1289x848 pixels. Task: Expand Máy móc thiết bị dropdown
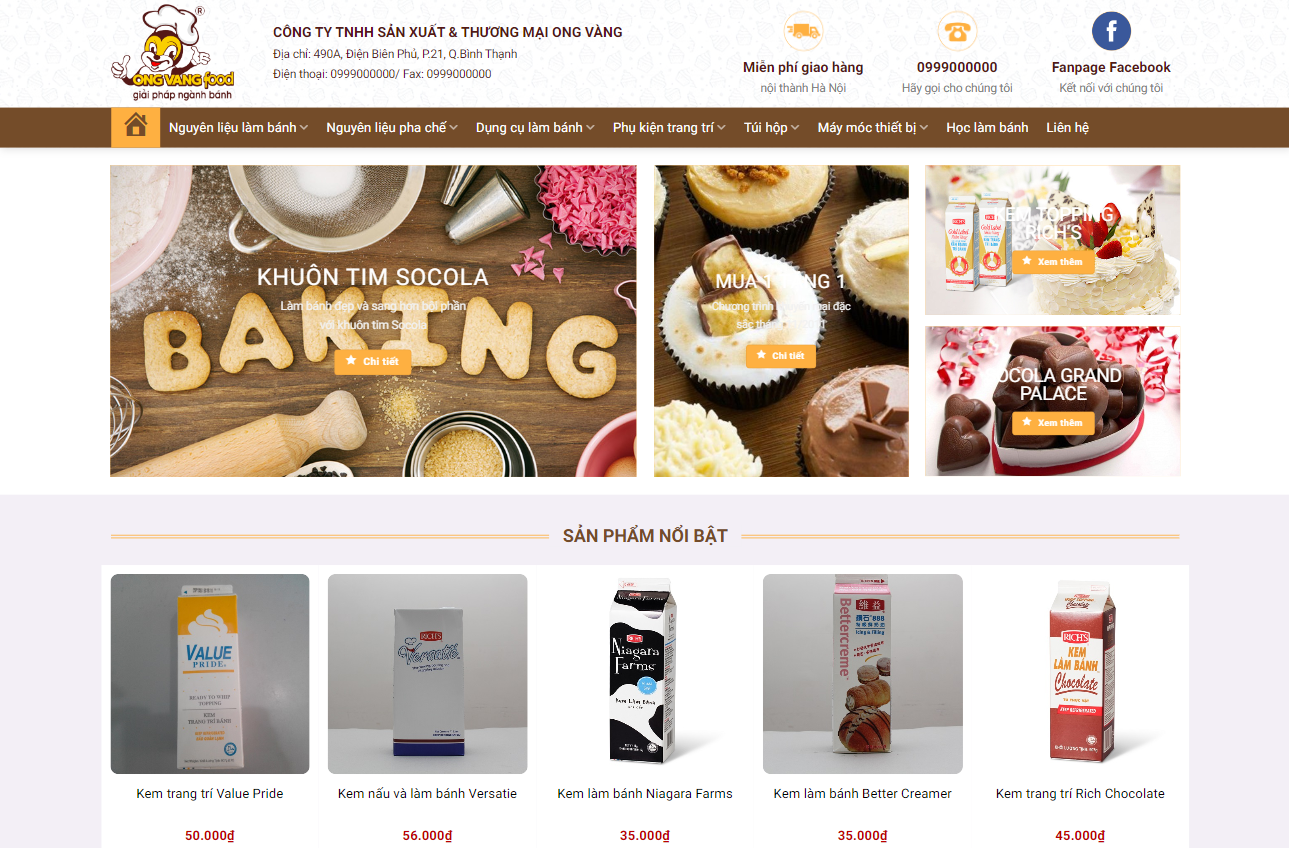pyautogui.click(x=873, y=127)
